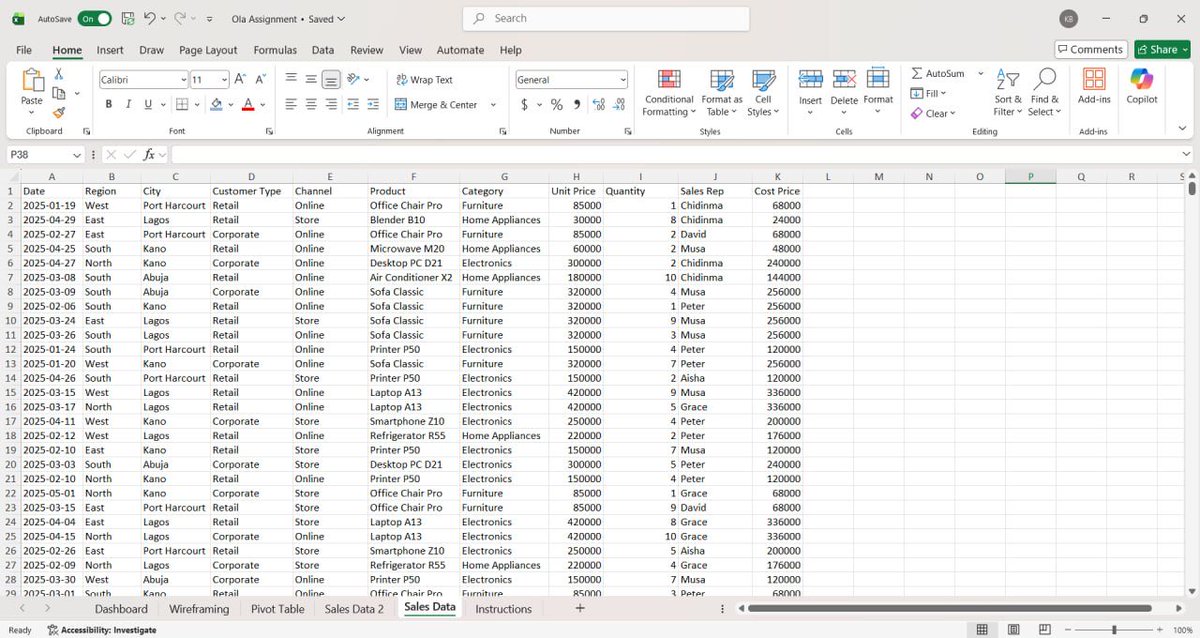Apply comma style number format
The width and height of the screenshot is (1200, 638).
(576, 104)
